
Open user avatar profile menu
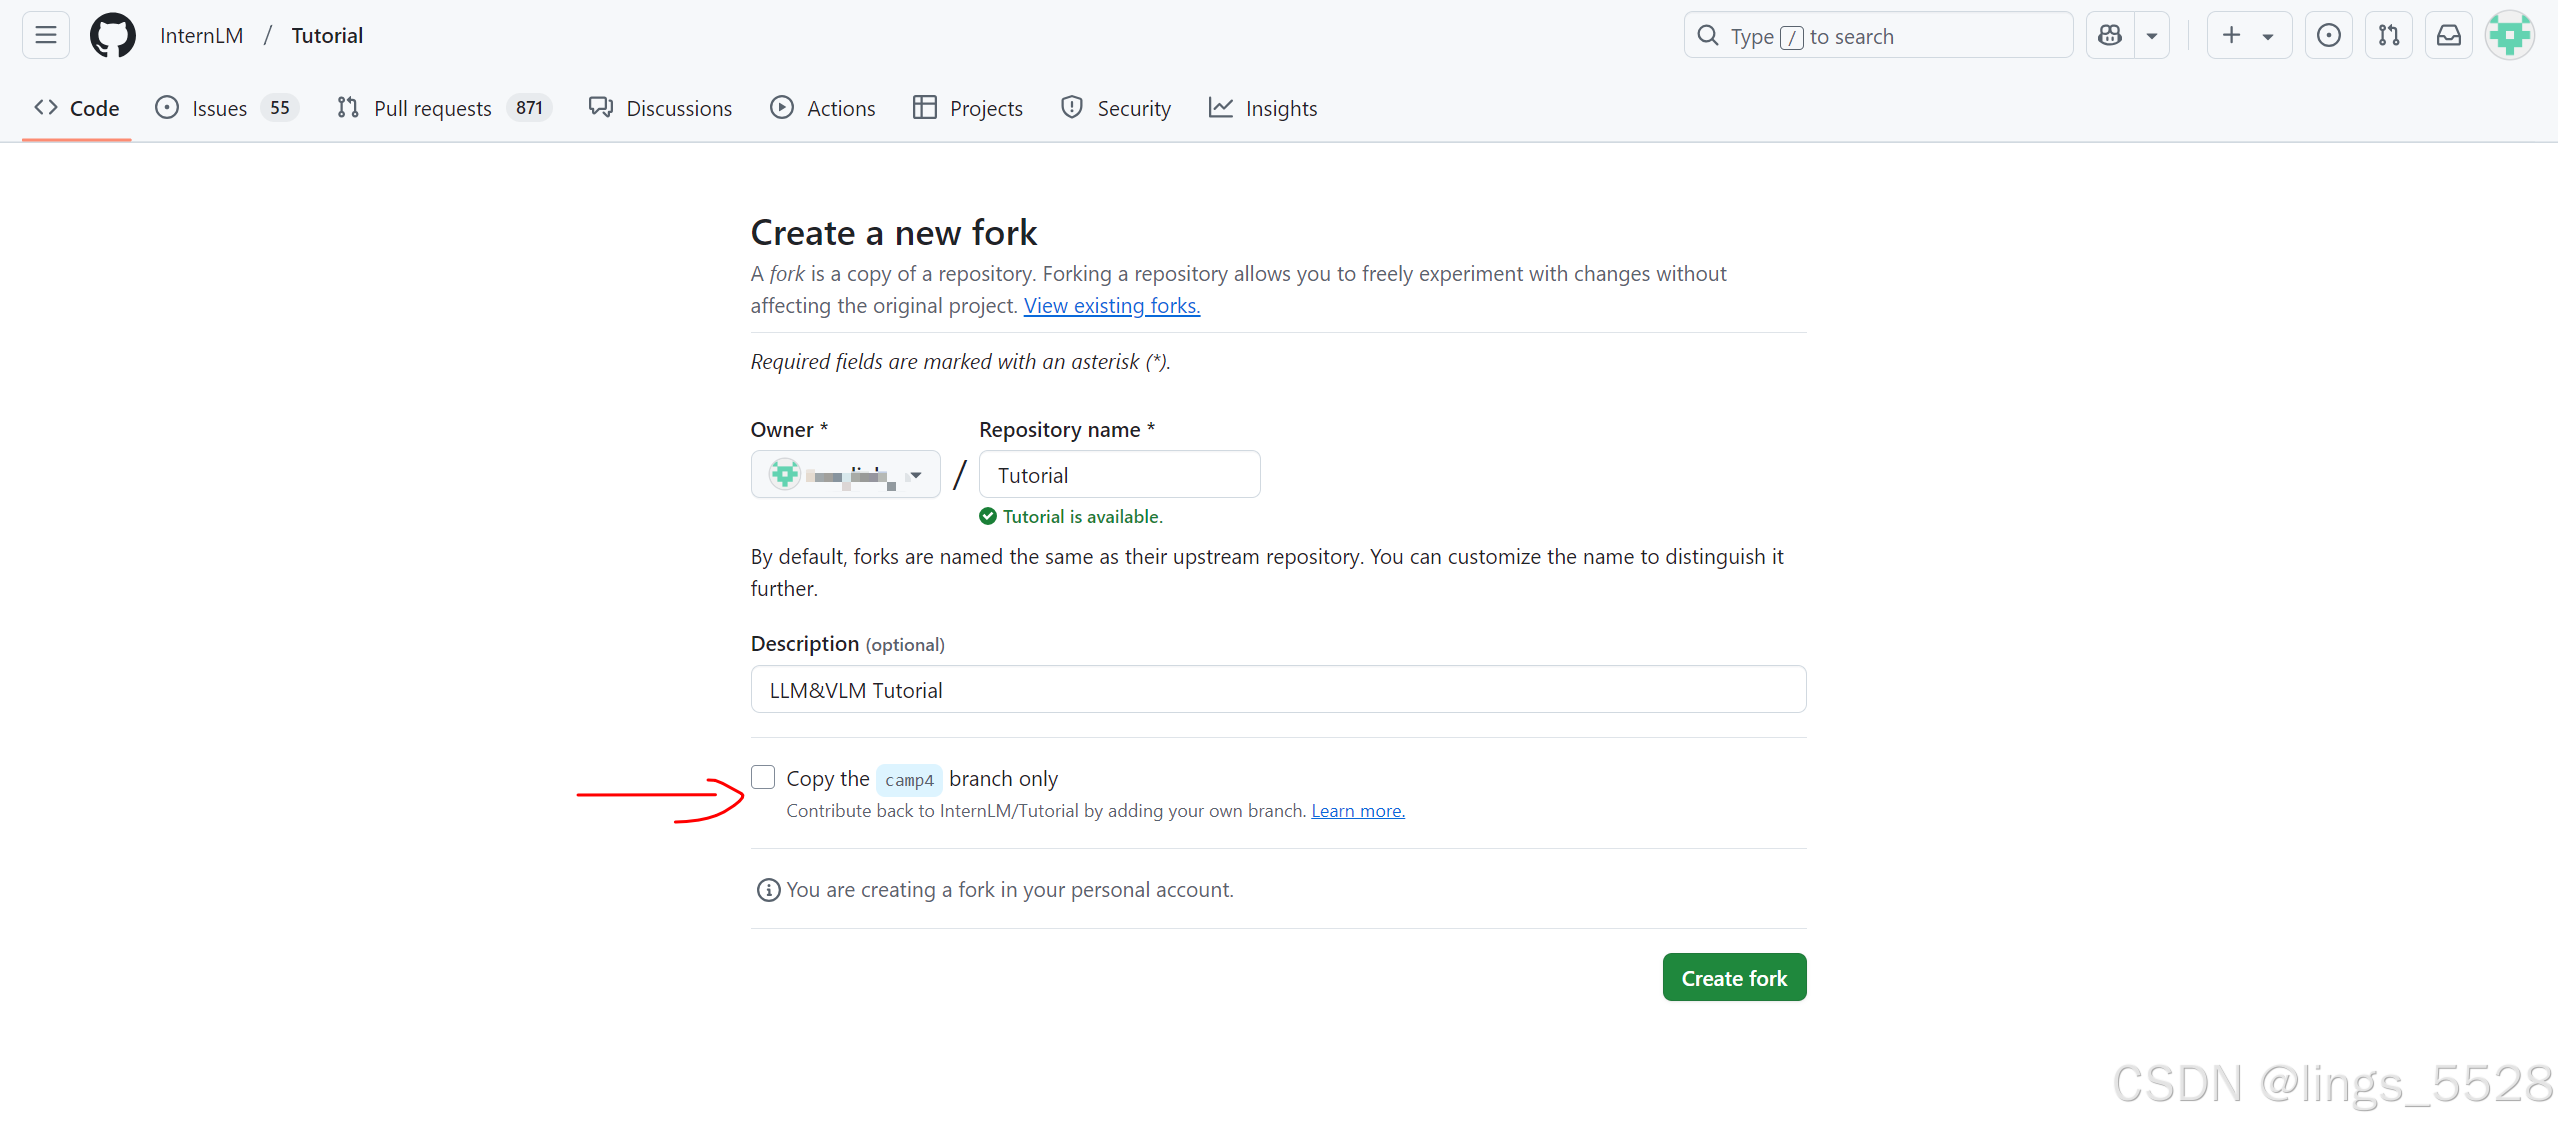tap(2510, 36)
